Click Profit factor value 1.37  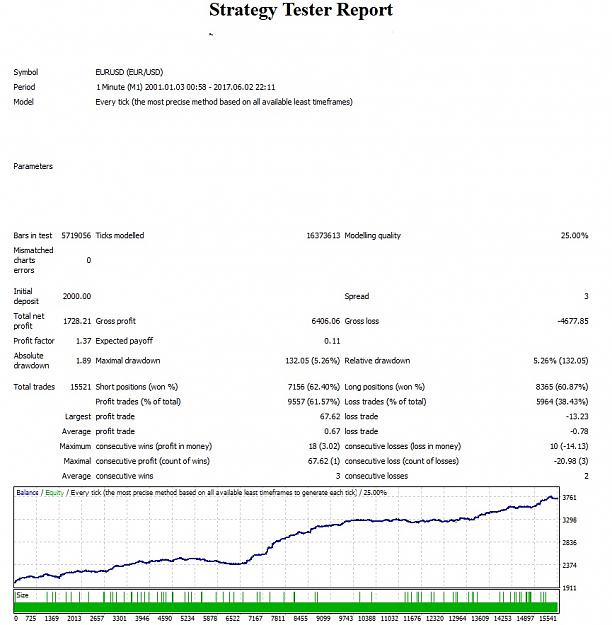pyautogui.click(x=84, y=341)
